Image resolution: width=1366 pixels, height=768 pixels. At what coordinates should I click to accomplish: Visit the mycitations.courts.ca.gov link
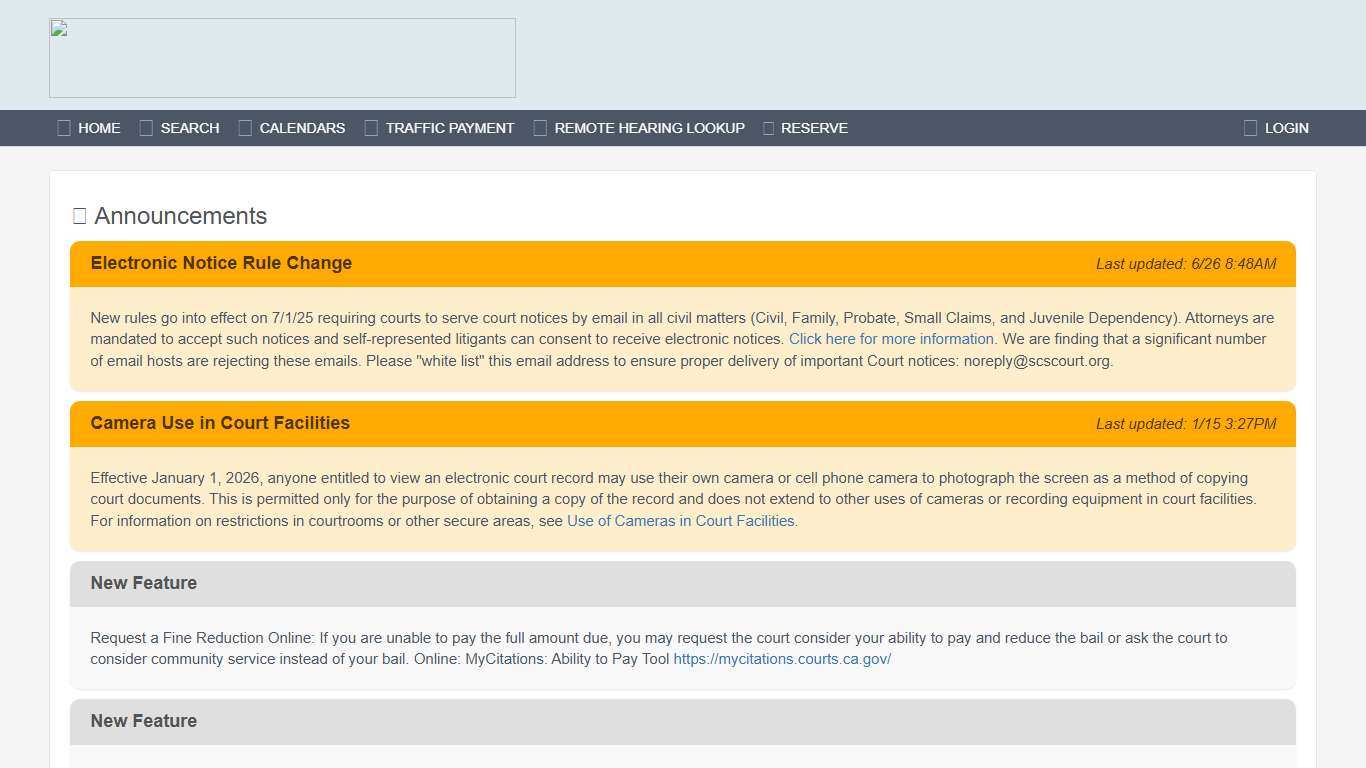tap(782, 659)
